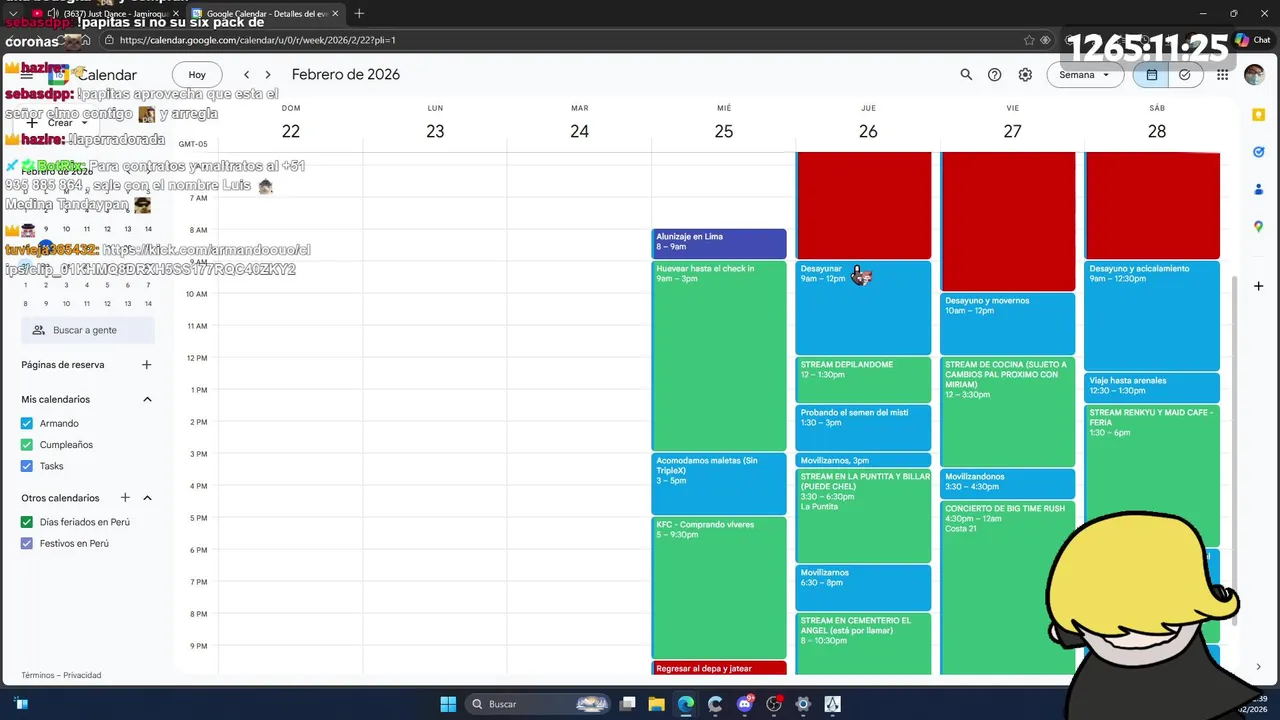Bookmark this page with star icon
This screenshot has height=720, width=1280.
click(x=1029, y=40)
